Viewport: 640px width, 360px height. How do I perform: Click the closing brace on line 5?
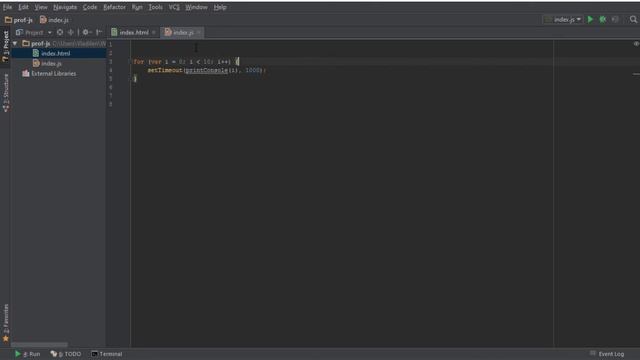[x=135, y=78]
